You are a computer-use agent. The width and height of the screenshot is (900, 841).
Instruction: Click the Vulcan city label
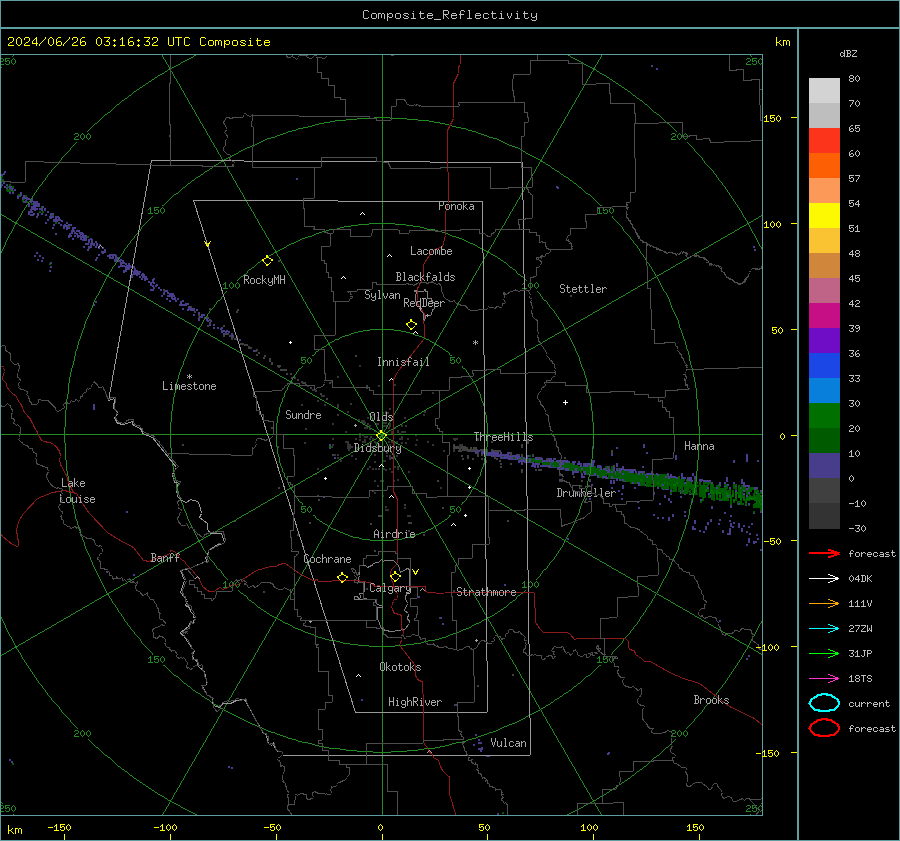pos(508,743)
